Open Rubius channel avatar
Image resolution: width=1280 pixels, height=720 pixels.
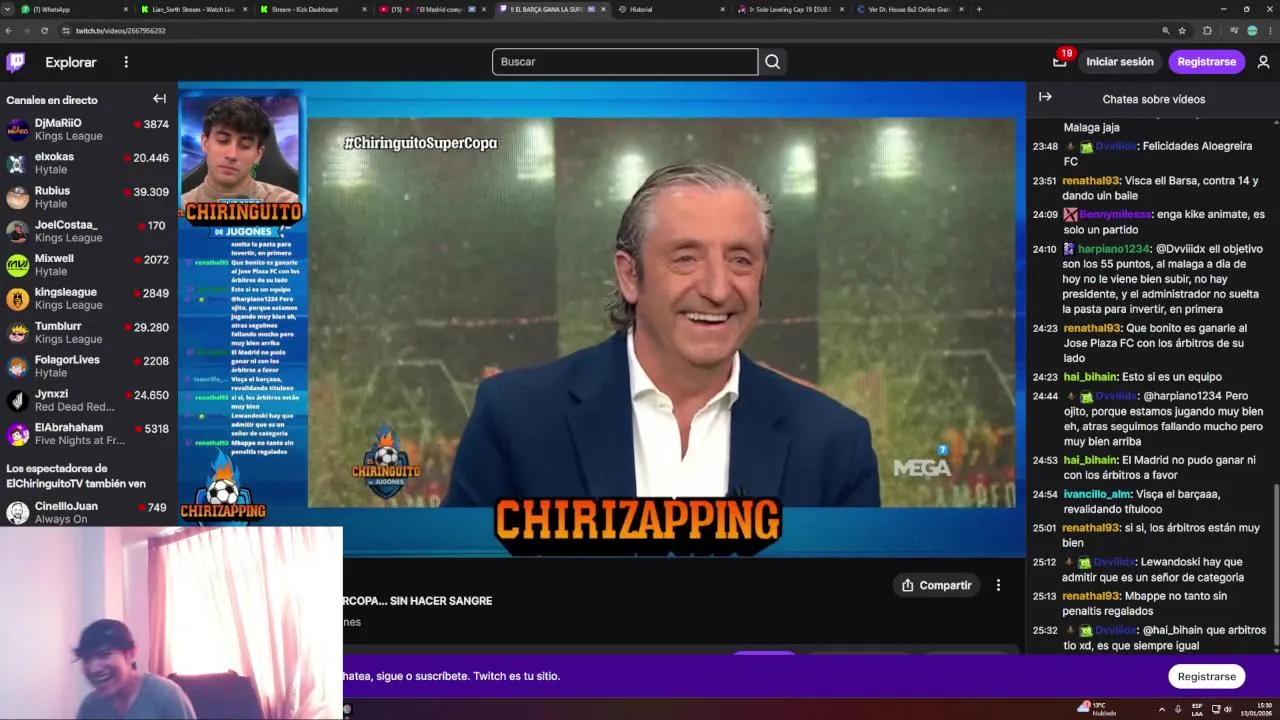(18, 198)
